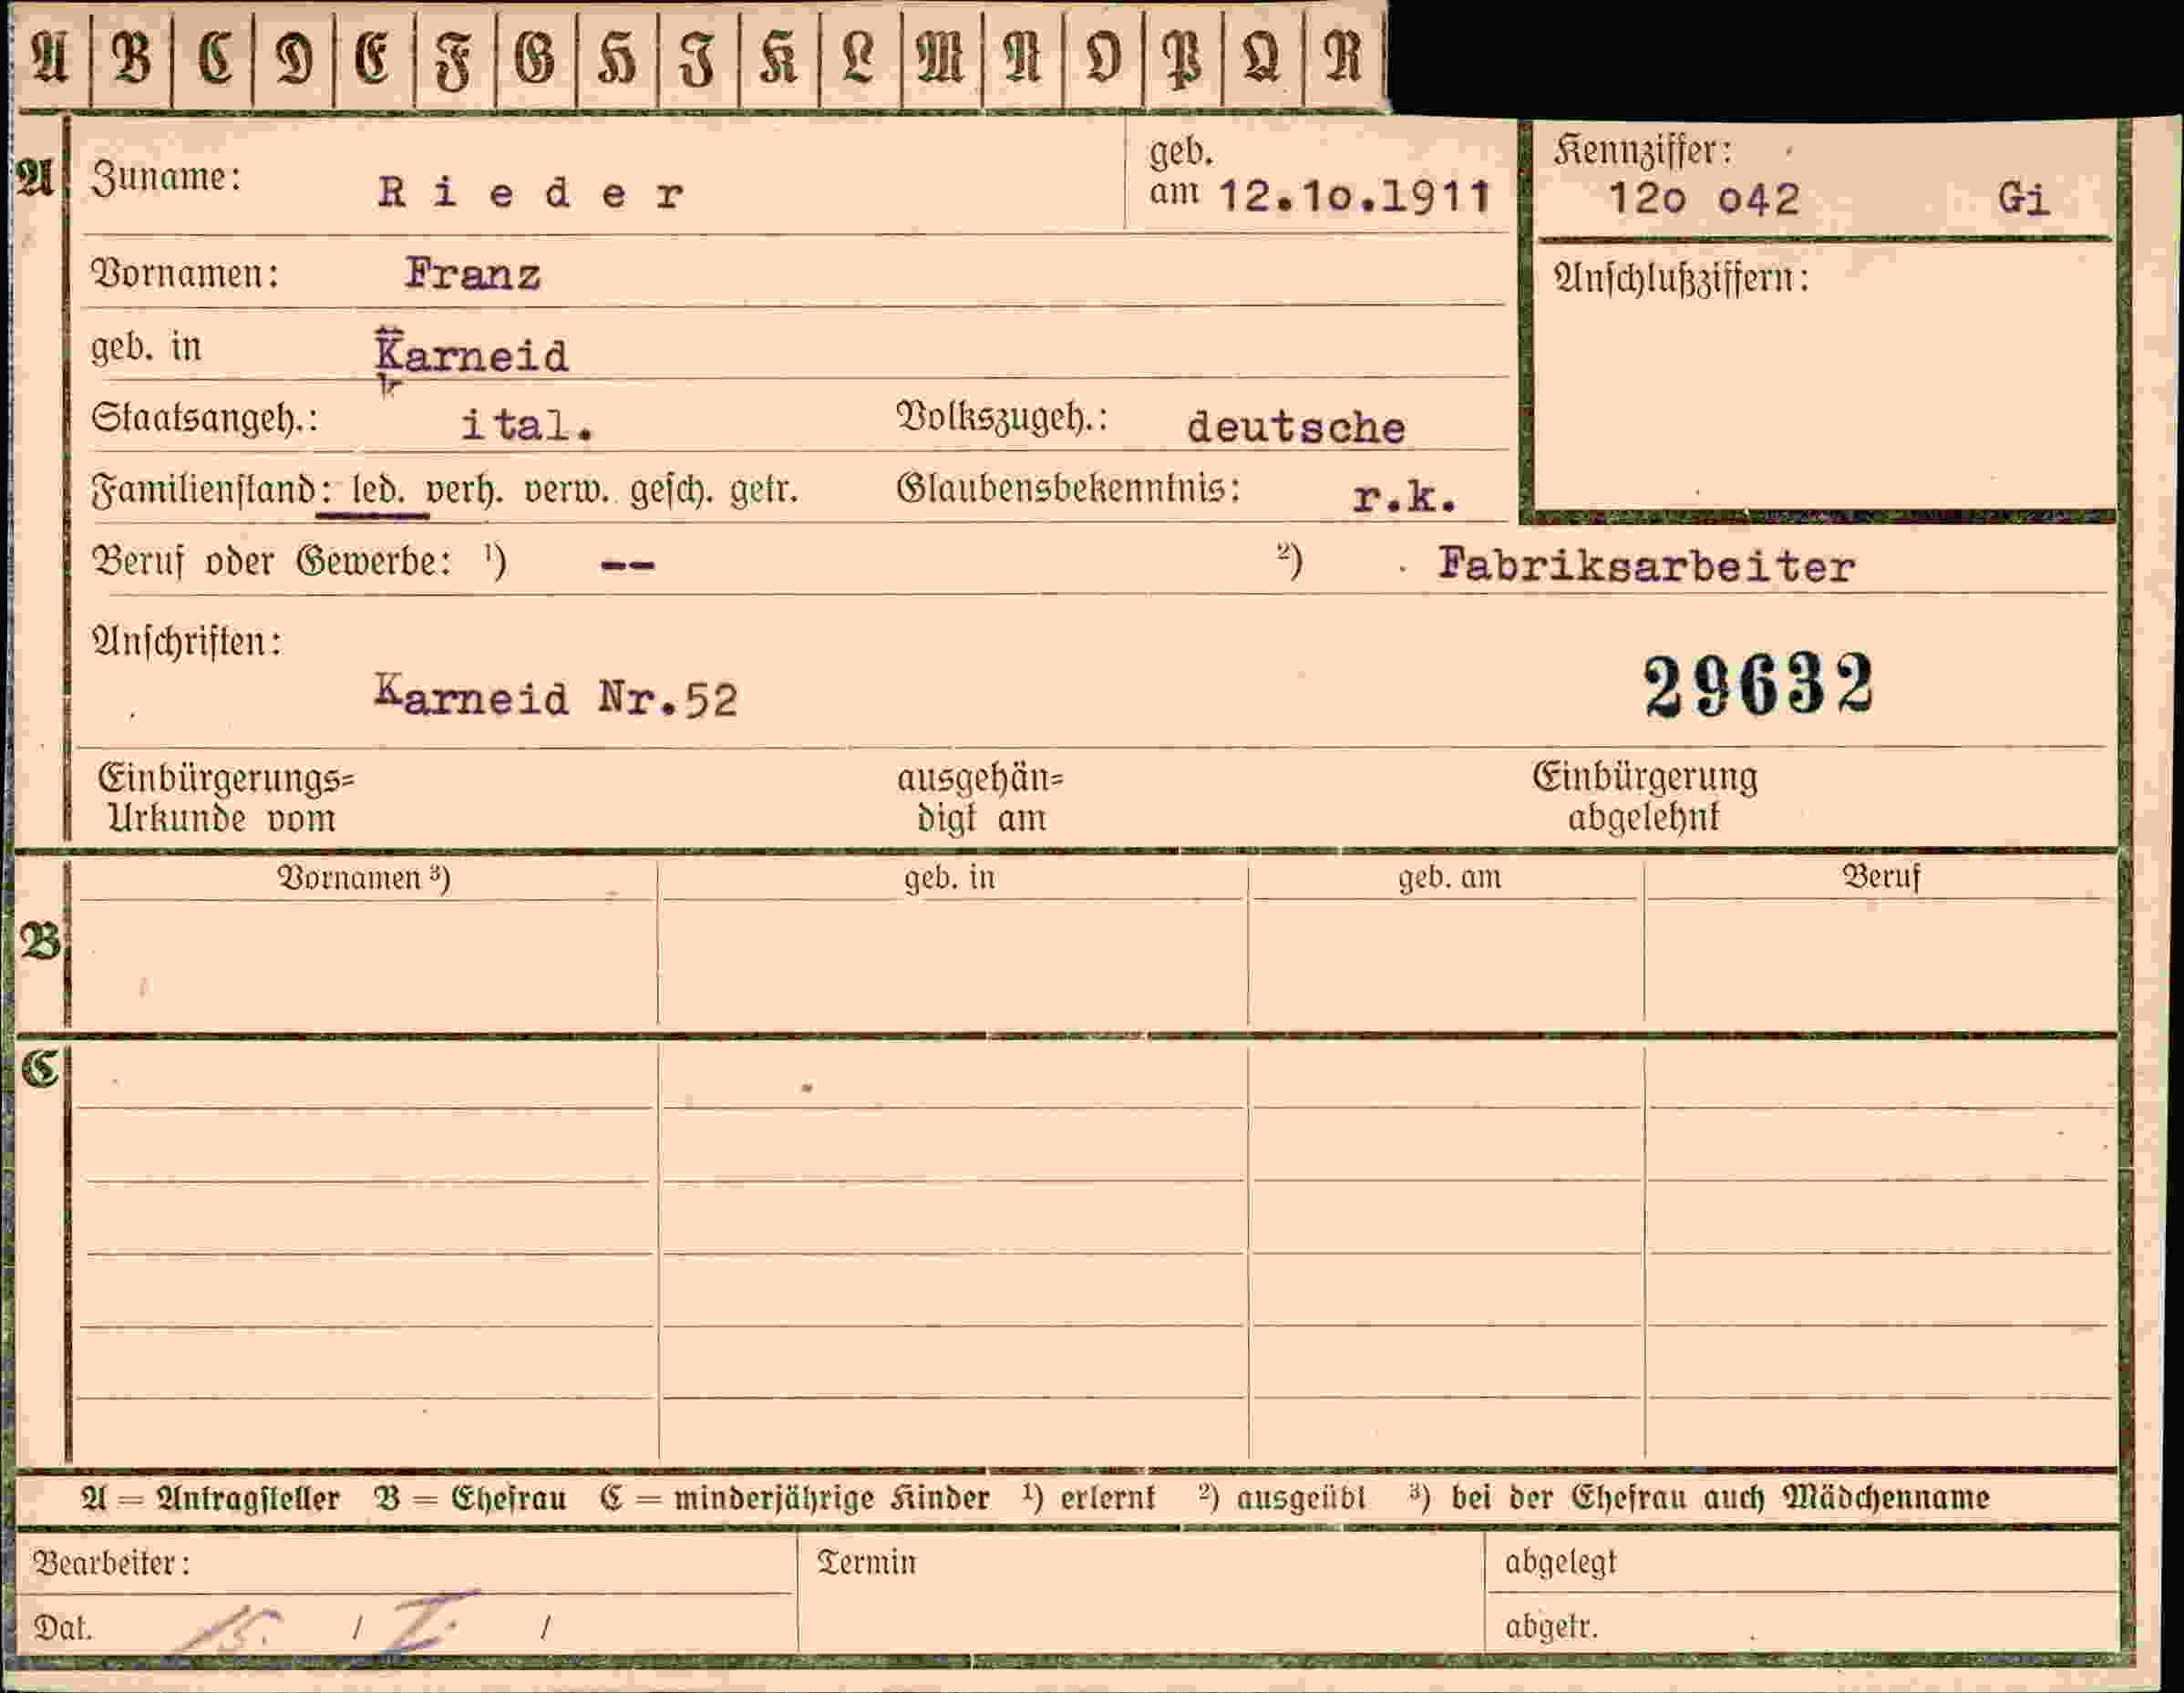Click 'Einbürgerungs-Urkunde vom' label

(226, 798)
